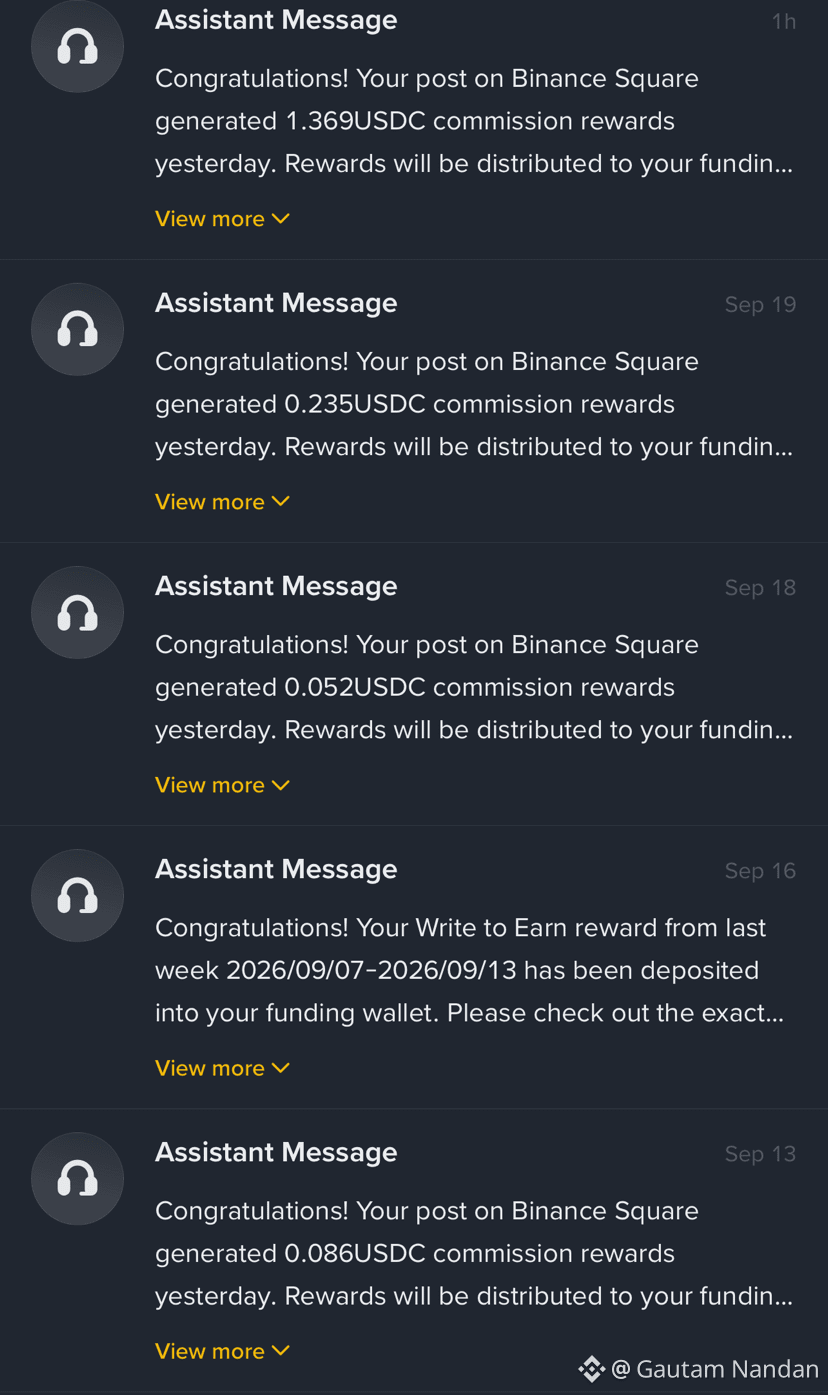Screen dimensions: 828x1395
Task: Open the Write to Earn reward message text
Action: tap(470, 970)
